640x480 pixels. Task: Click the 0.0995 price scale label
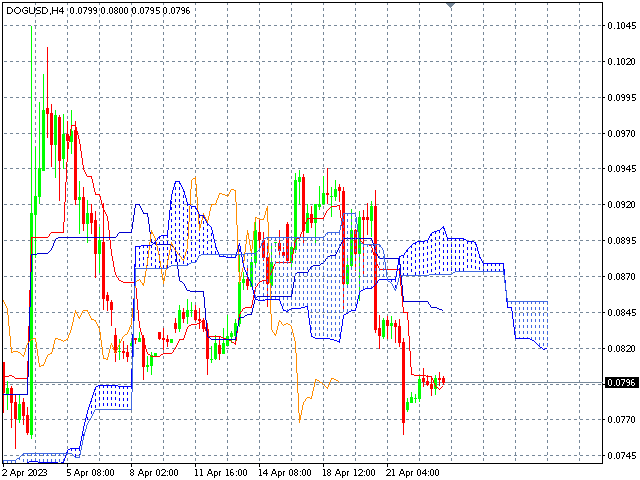coord(621,98)
